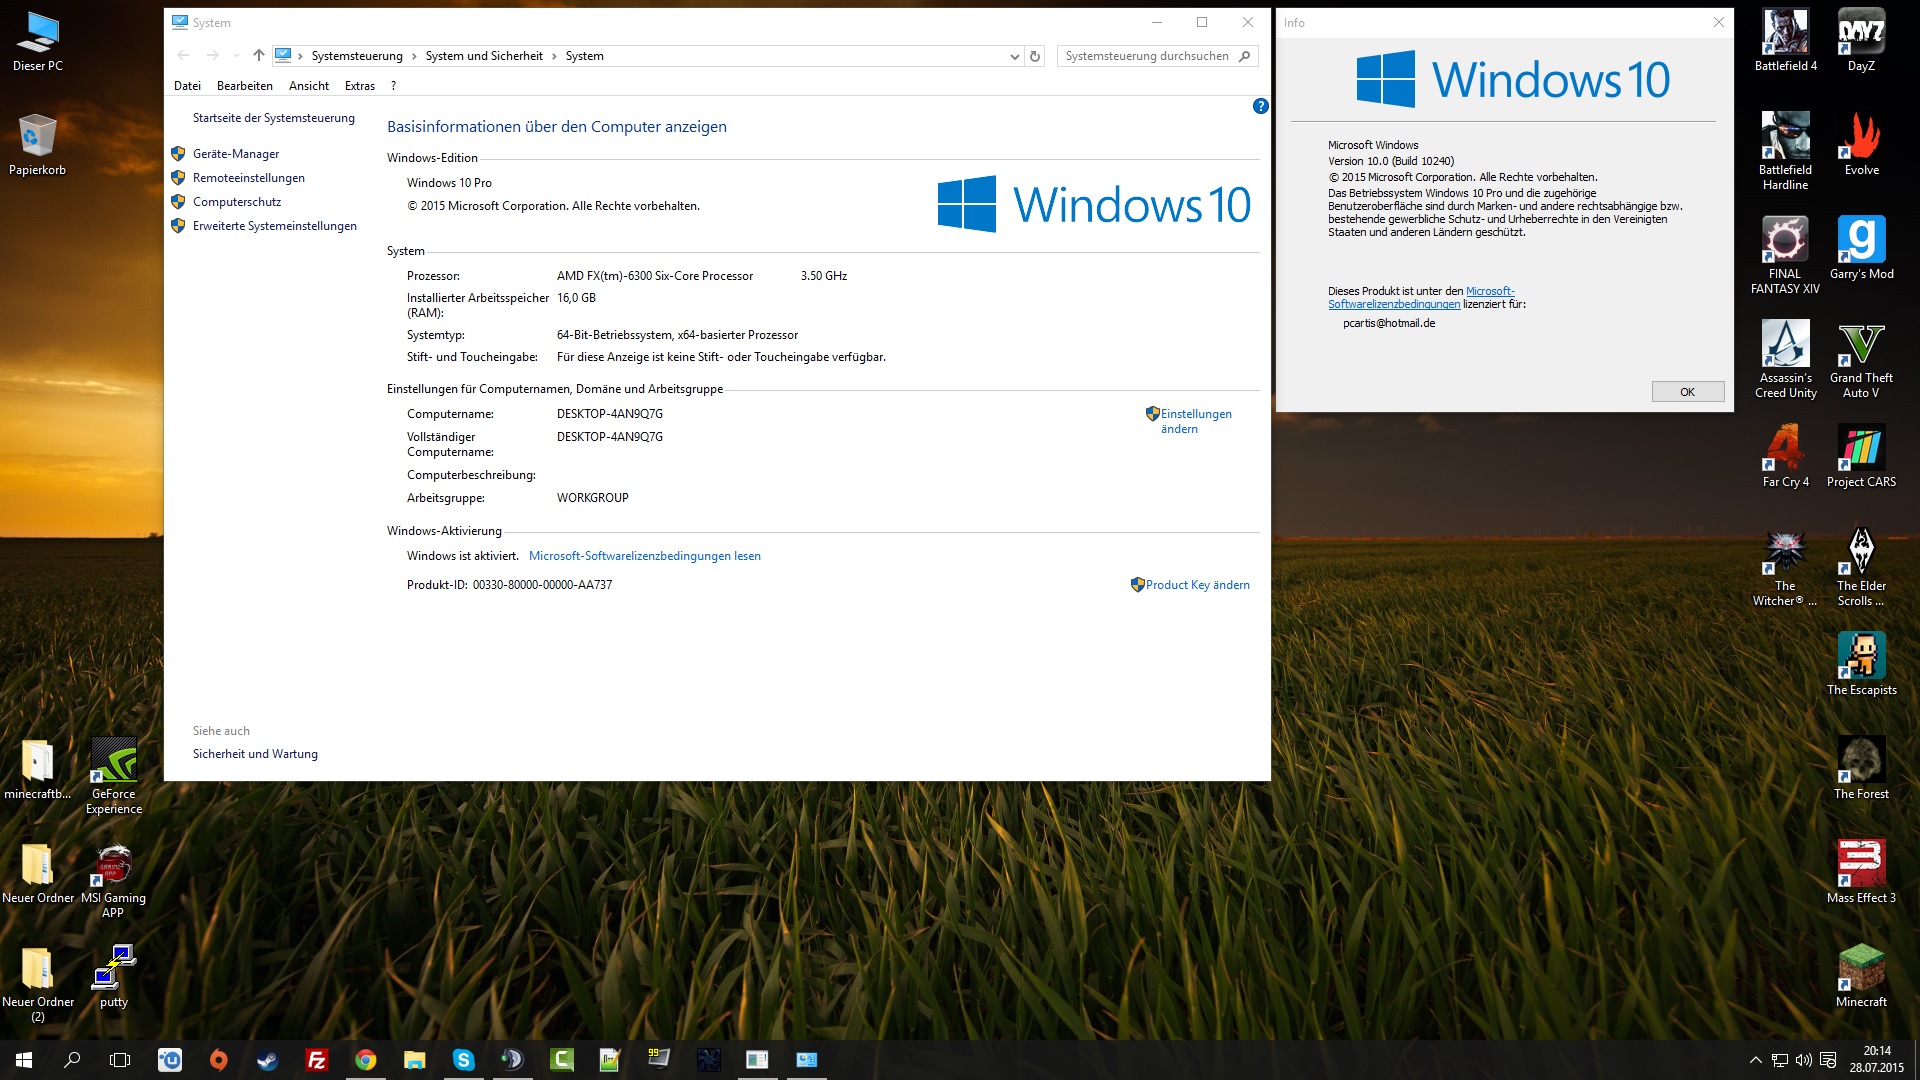Expand the chevron after Systemsteuerung breadcrumb

(414, 56)
